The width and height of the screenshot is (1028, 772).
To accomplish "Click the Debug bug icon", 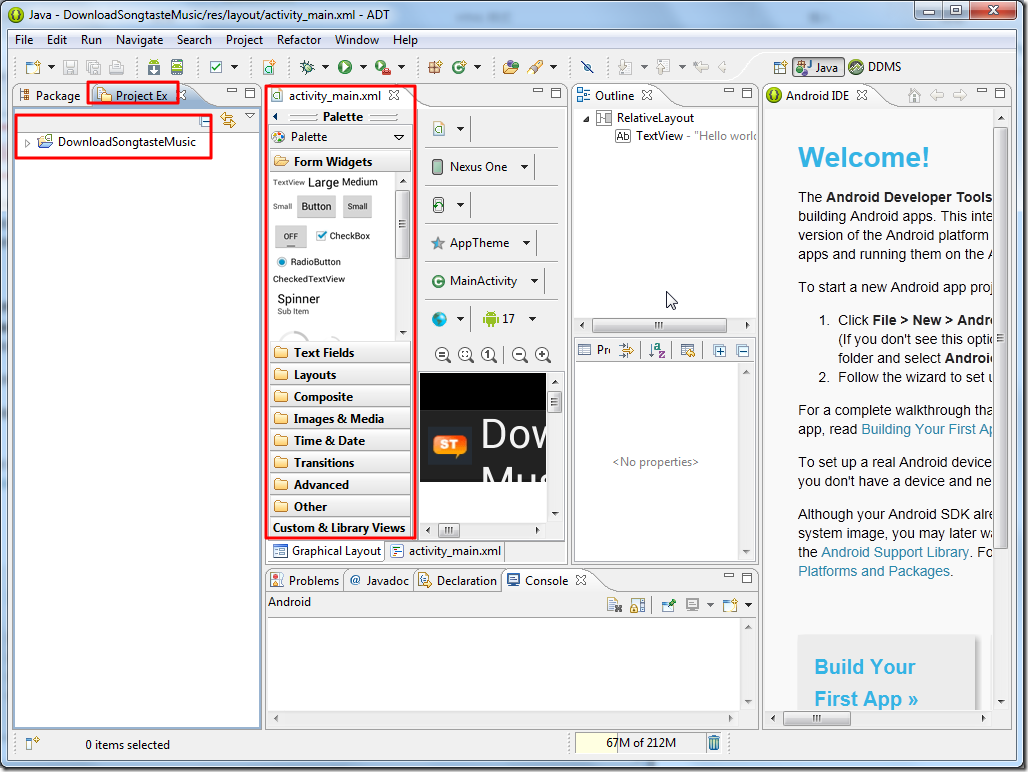I will [307, 67].
